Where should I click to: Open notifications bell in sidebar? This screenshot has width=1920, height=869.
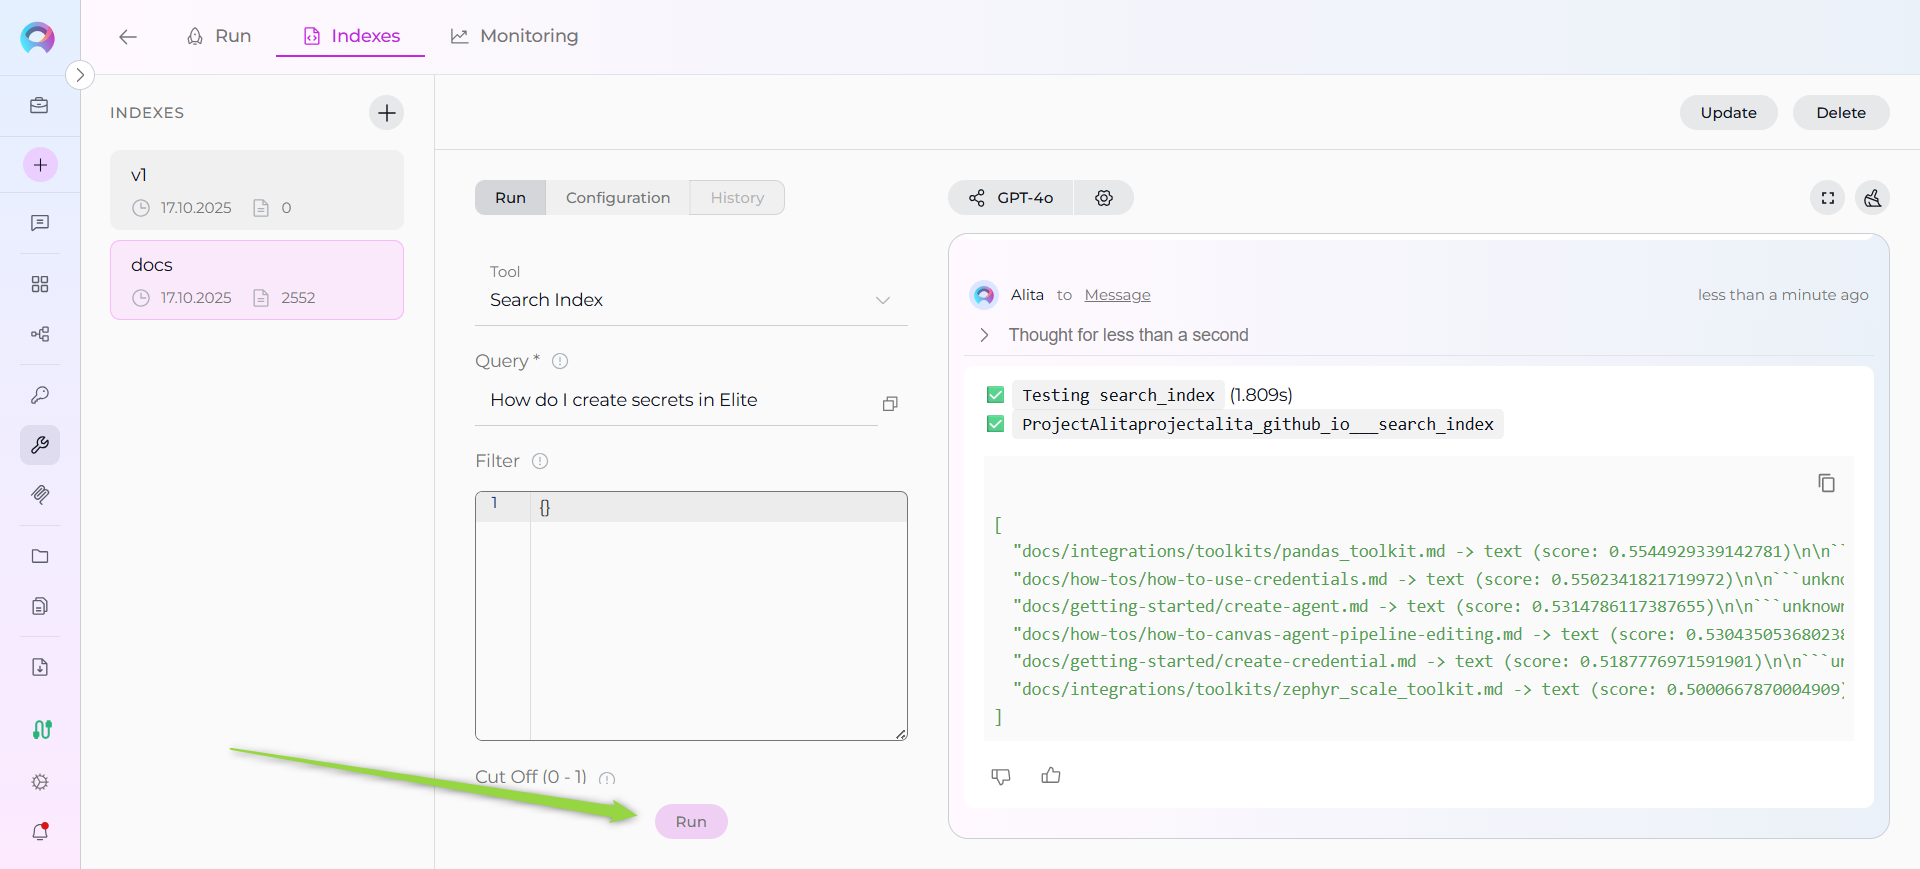pyautogui.click(x=40, y=832)
